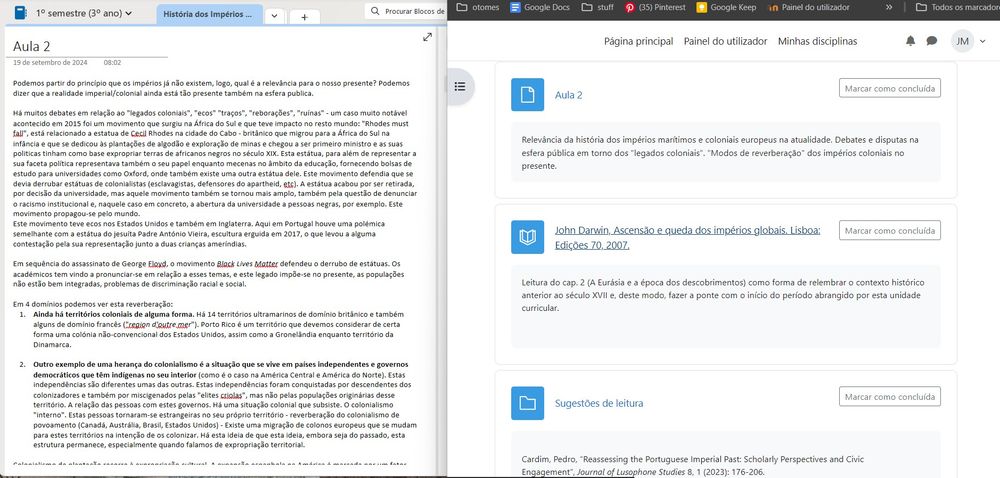This screenshot has width=1000, height=478.
Task: Open the Painel do utilizador bookmark
Action: tap(809, 7)
